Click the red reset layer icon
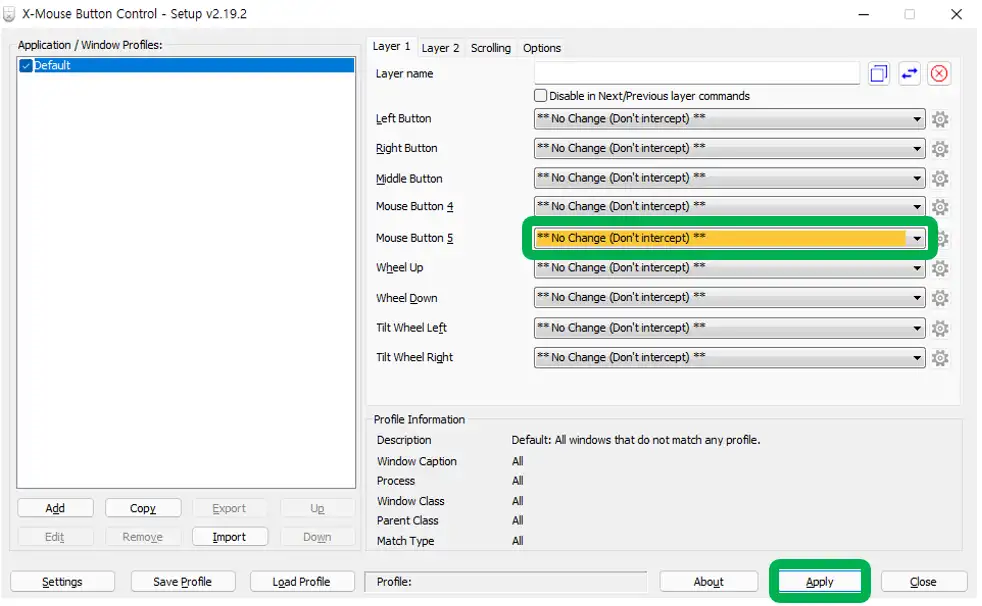The height and width of the screenshot is (606, 982). 939,74
